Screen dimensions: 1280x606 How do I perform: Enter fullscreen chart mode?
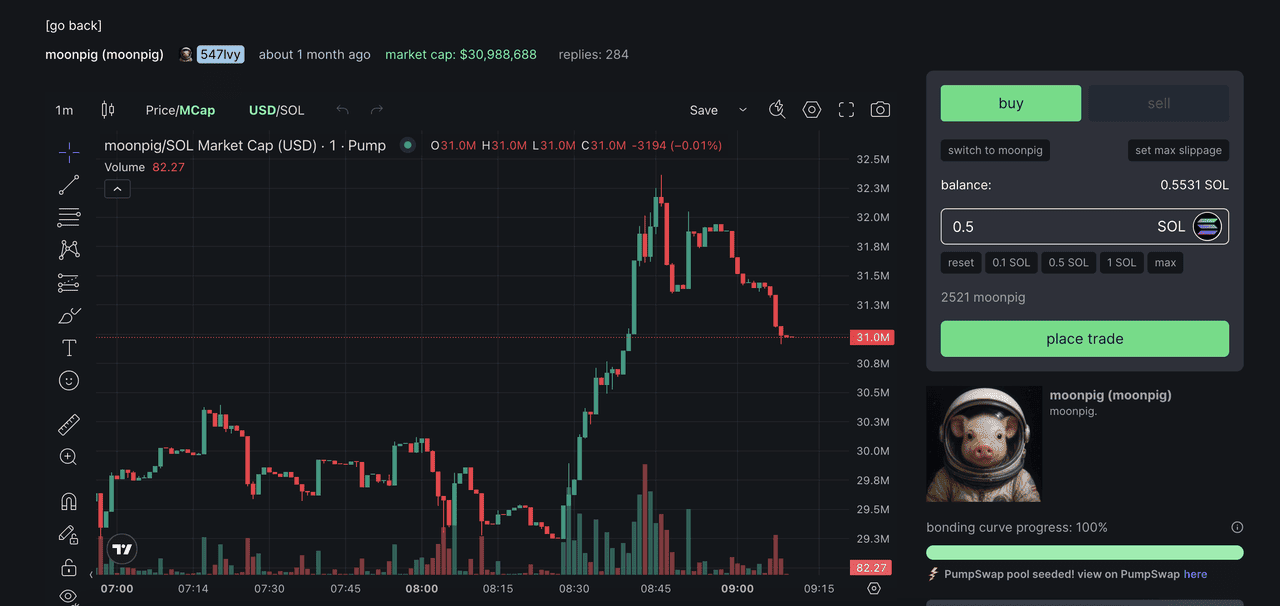pos(846,110)
